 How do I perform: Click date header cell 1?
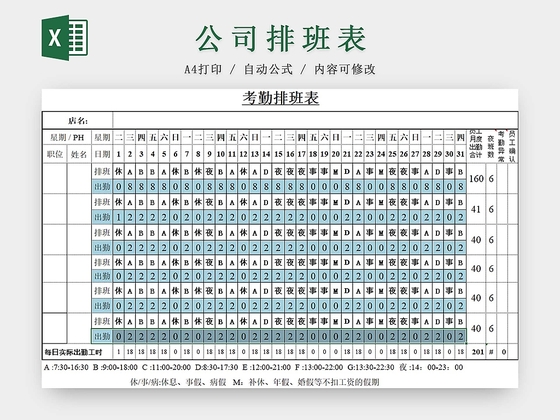[119, 154]
